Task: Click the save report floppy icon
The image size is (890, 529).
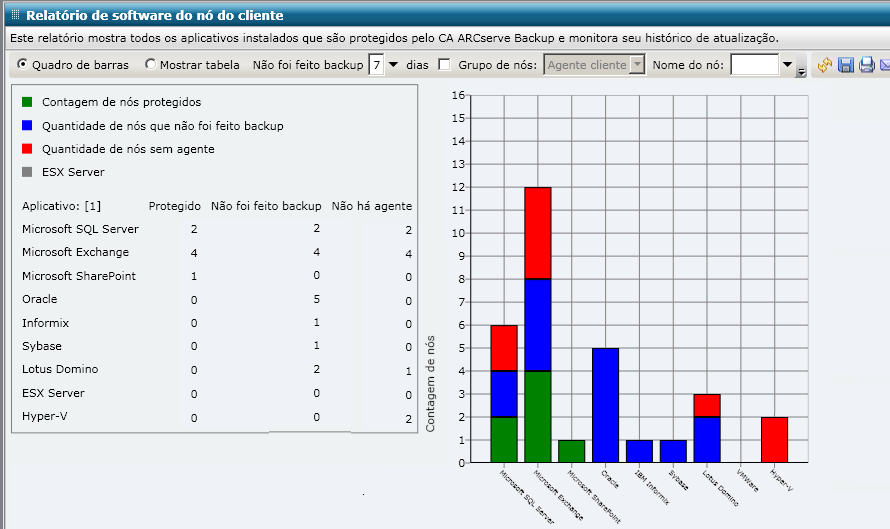Action: pos(846,65)
